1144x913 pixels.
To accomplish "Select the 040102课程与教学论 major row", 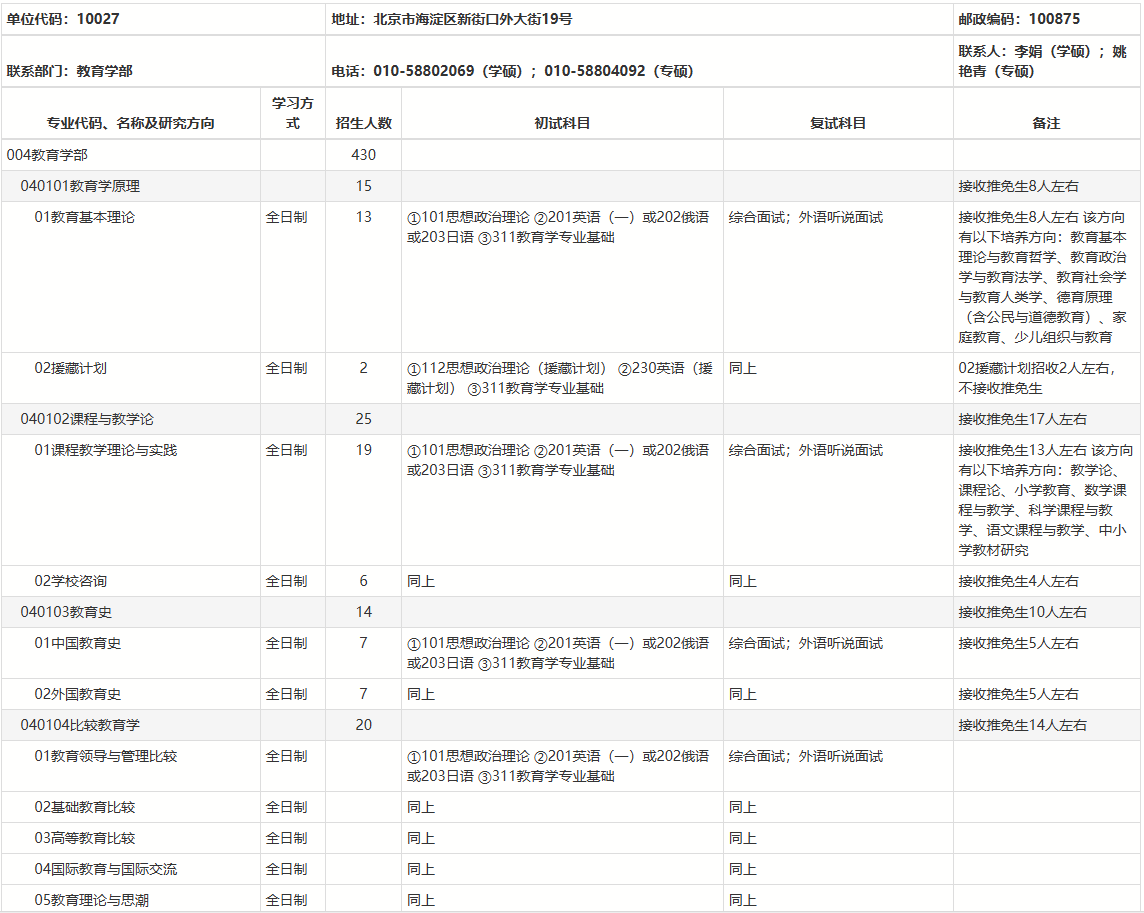I will coord(87,419).
